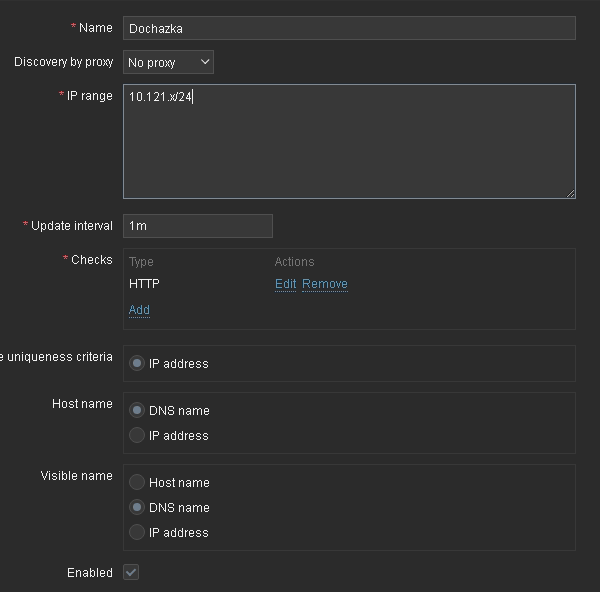Add a new discovery check
The image size is (600, 592).
click(x=139, y=310)
